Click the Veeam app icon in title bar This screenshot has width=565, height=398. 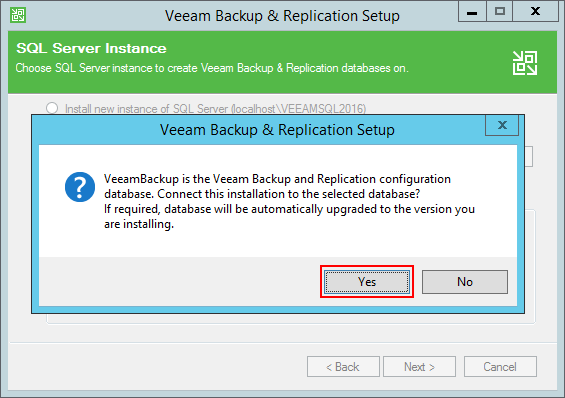coord(18,15)
